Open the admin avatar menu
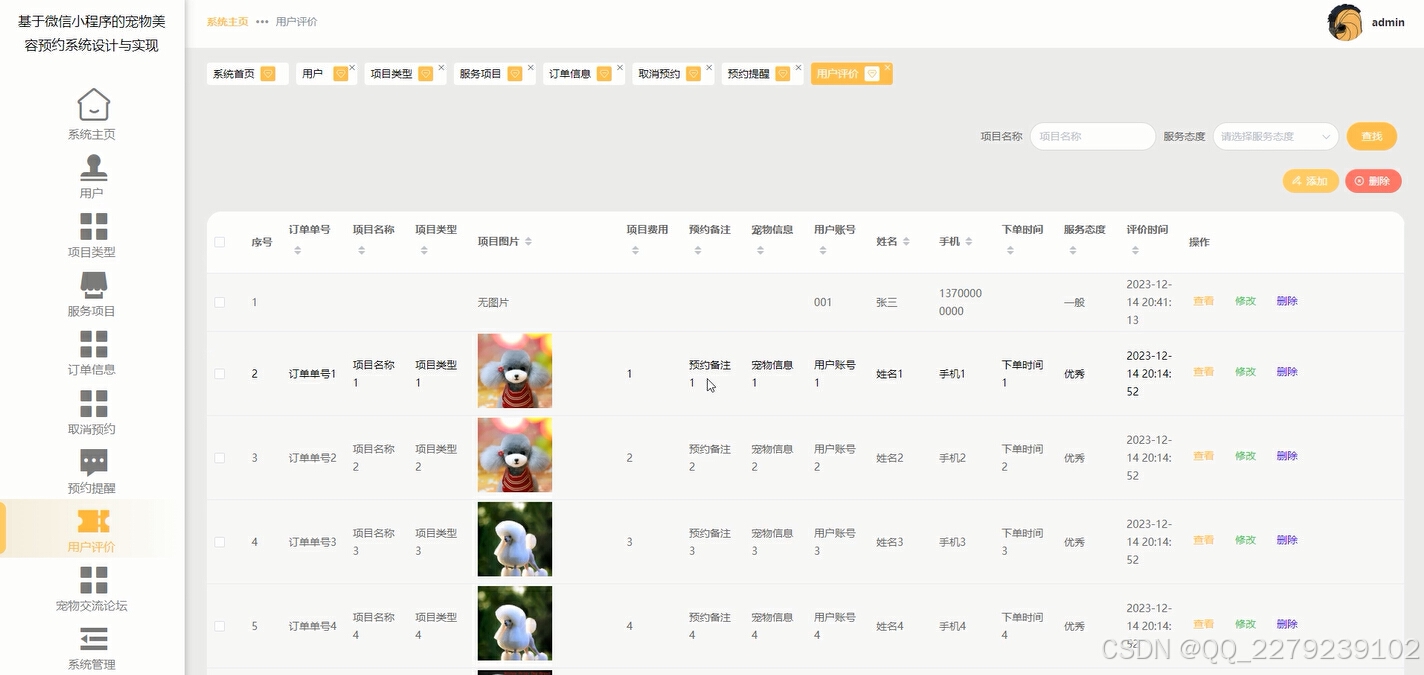The width and height of the screenshot is (1424, 675). click(x=1344, y=22)
